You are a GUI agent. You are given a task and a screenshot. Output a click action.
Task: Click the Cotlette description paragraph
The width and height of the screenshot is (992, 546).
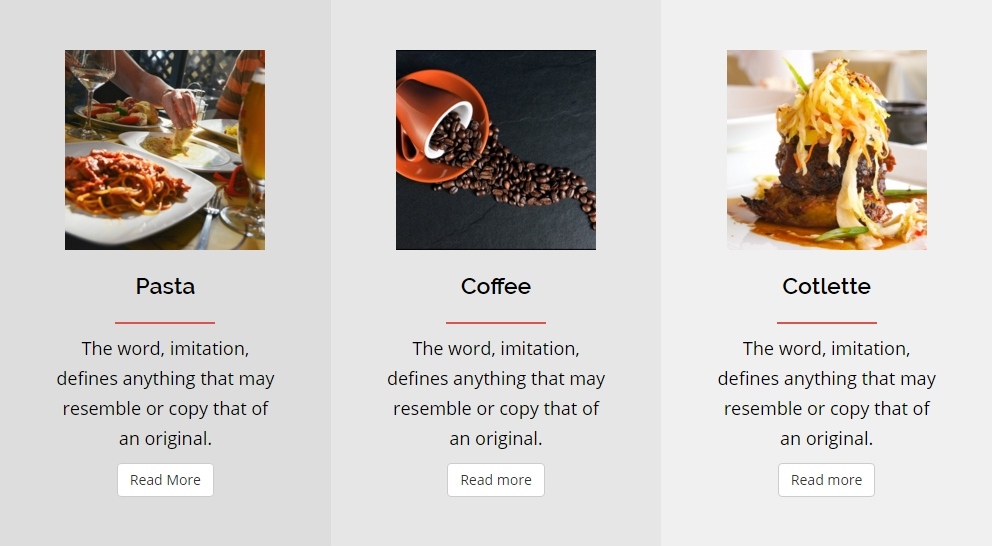point(826,394)
